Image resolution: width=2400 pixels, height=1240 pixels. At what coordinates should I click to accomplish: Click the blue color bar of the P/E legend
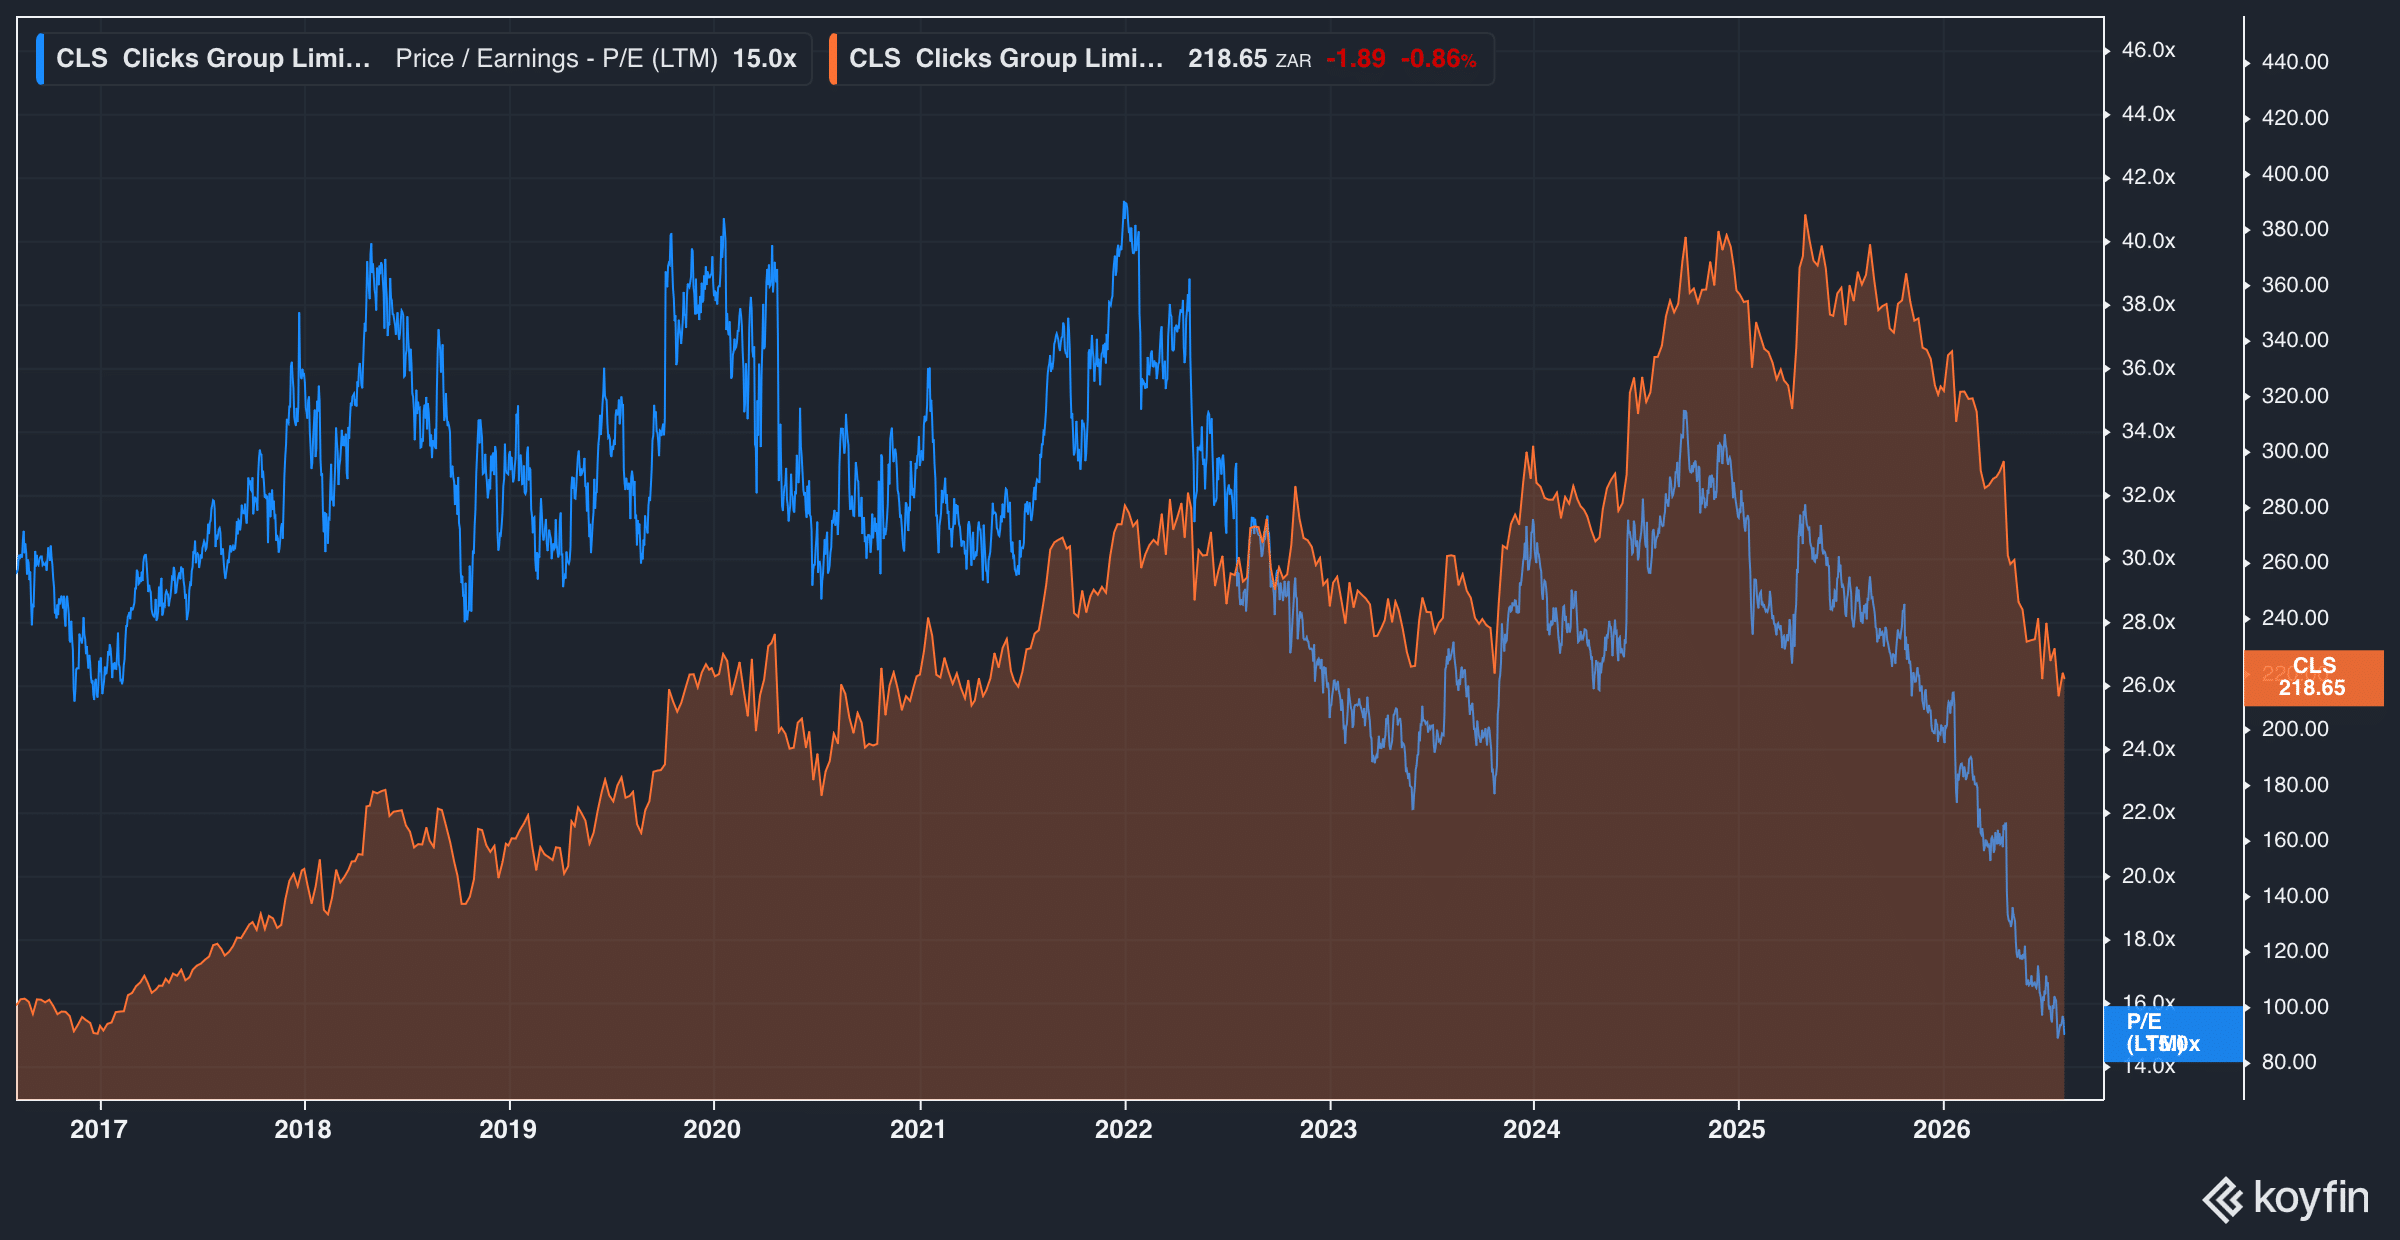click(x=40, y=59)
